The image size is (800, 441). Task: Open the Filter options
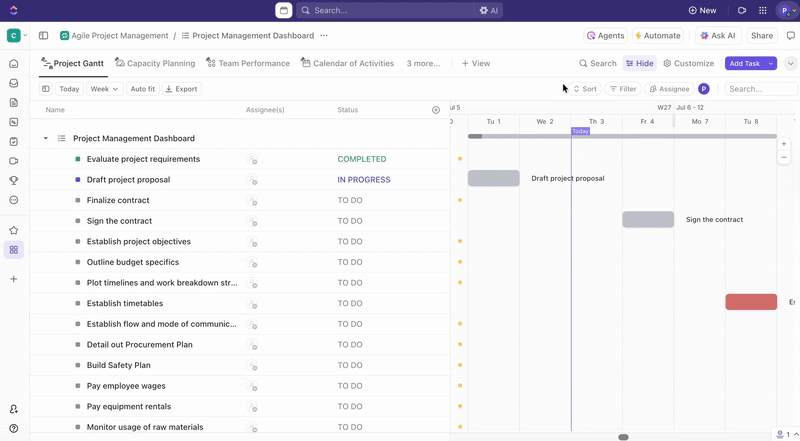[x=623, y=89]
